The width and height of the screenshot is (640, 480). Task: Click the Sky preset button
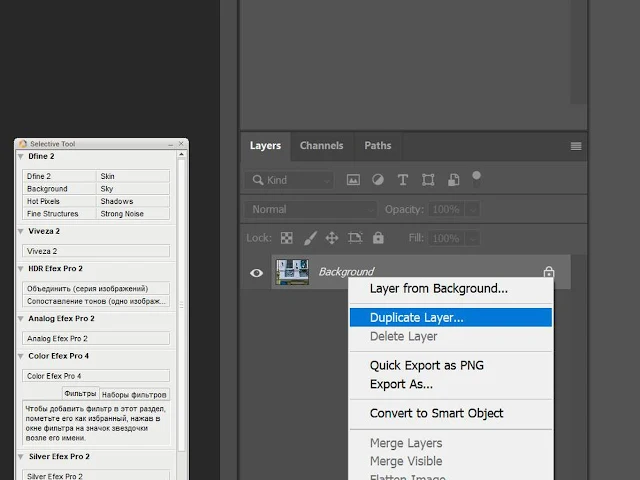[133, 189]
